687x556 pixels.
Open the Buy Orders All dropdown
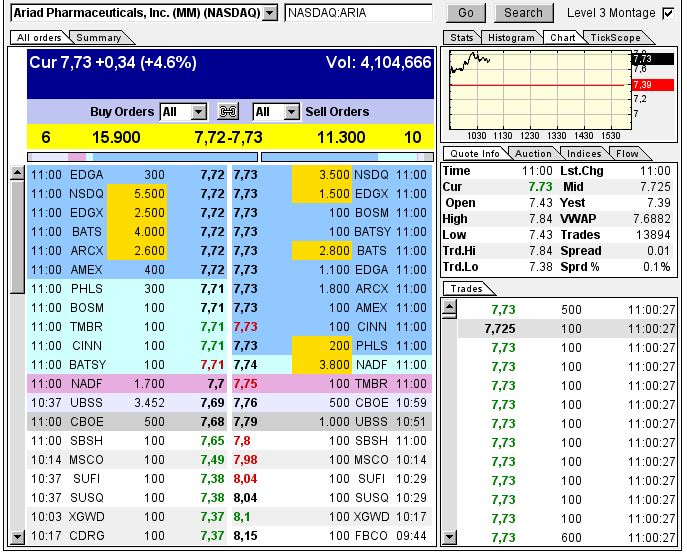click(x=198, y=112)
